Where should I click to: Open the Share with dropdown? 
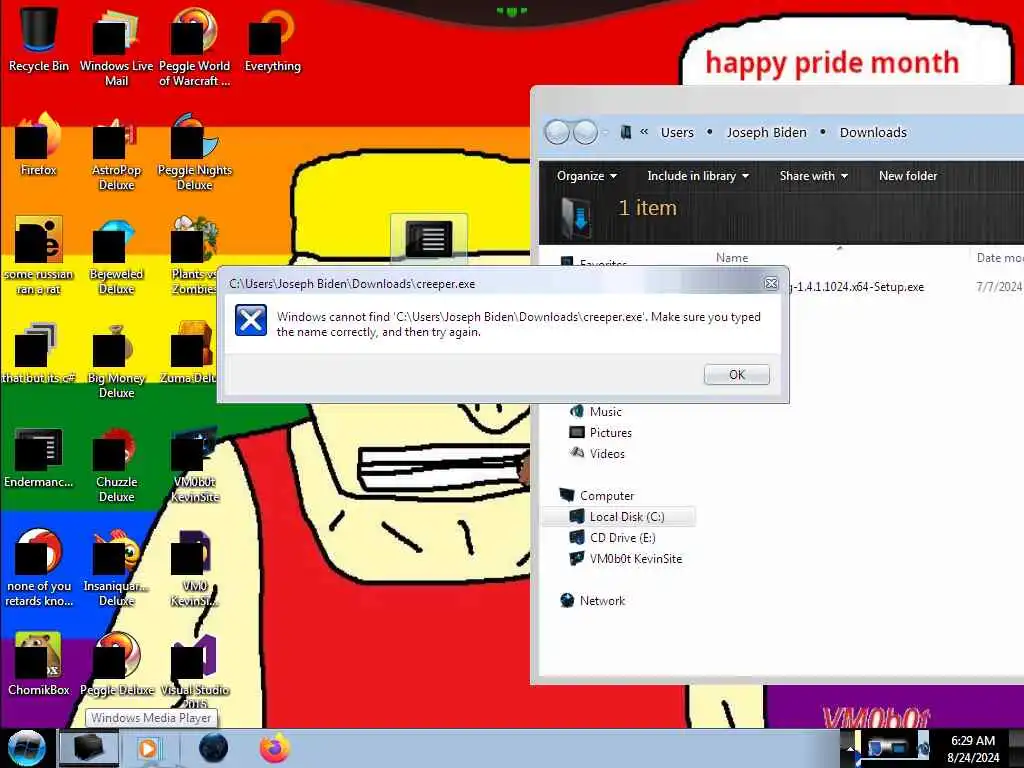(813, 176)
